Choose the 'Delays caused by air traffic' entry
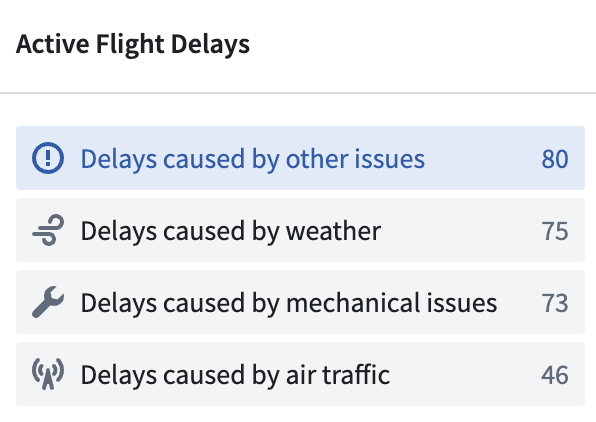The height and width of the screenshot is (422, 596). coord(300,374)
